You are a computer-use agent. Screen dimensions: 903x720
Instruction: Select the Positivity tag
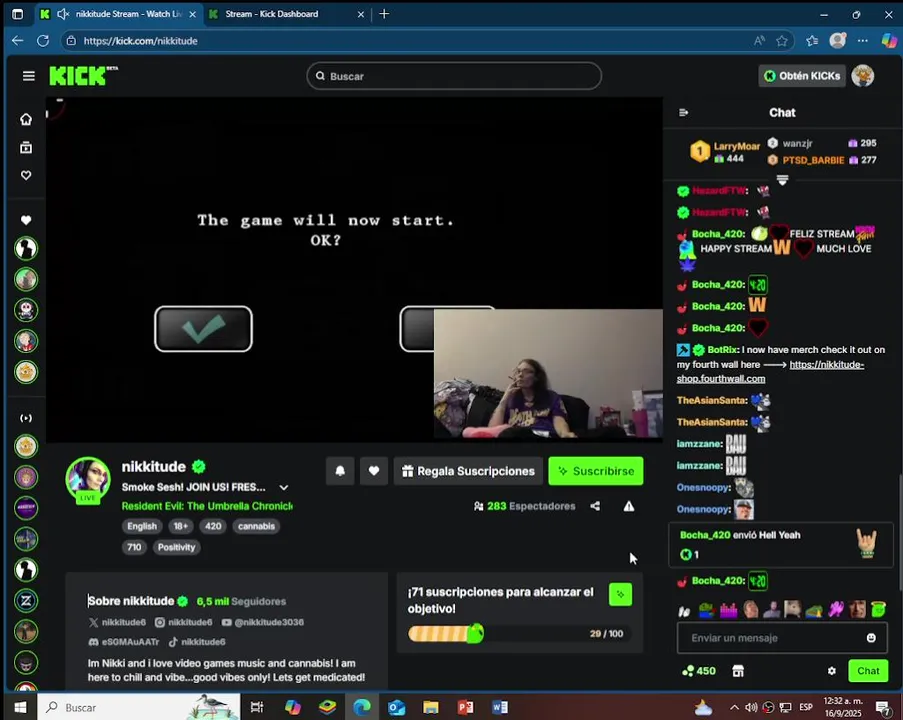(x=176, y=547)
